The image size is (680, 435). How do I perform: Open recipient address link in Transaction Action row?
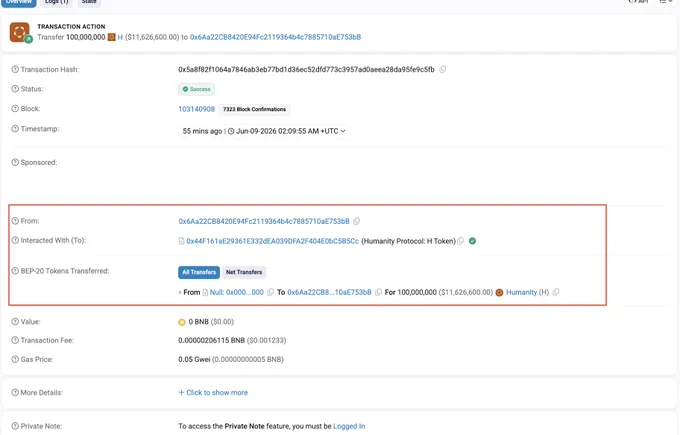coord(275,37)
